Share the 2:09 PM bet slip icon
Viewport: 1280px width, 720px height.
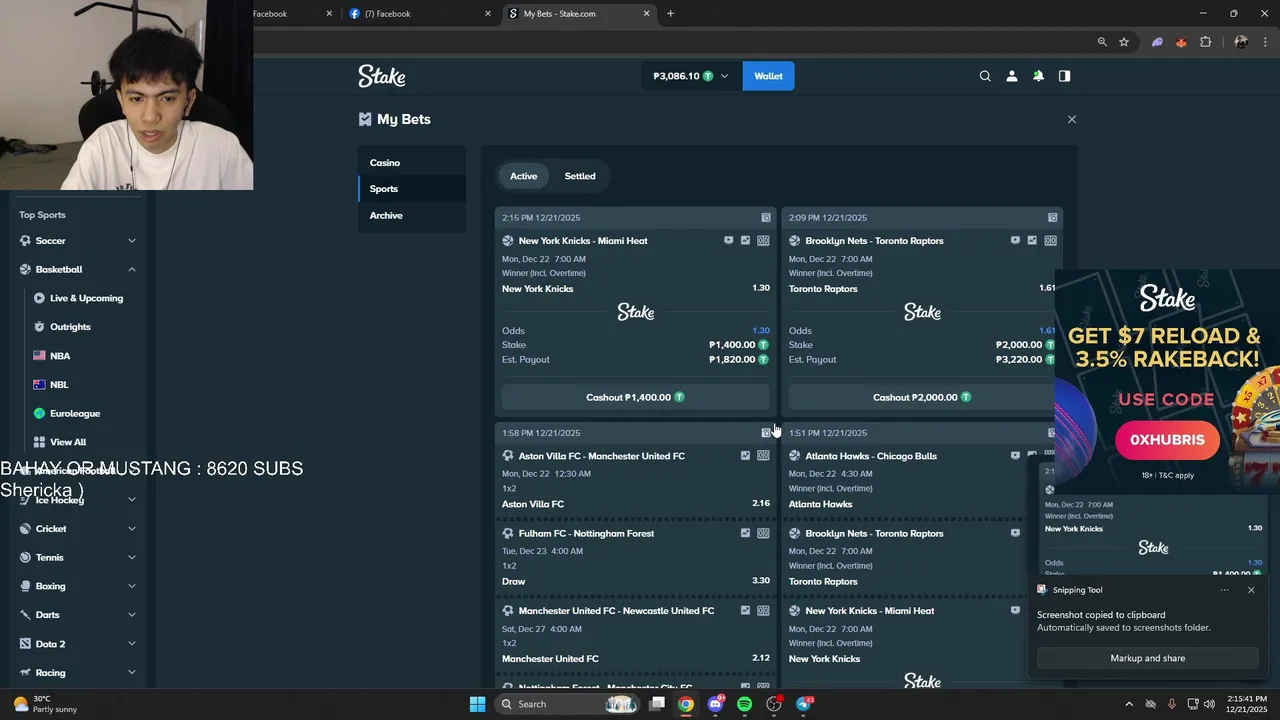[1052, 218]
